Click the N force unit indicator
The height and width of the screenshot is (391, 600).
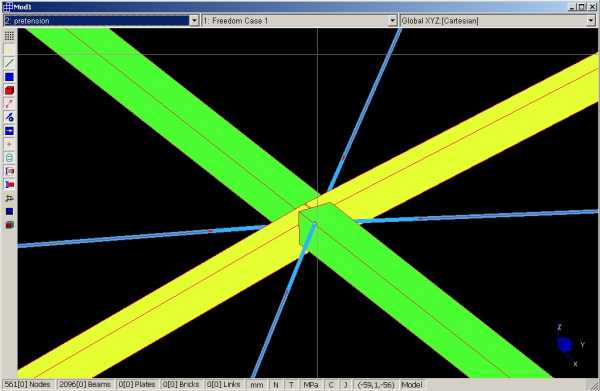[x=276, y=385]
